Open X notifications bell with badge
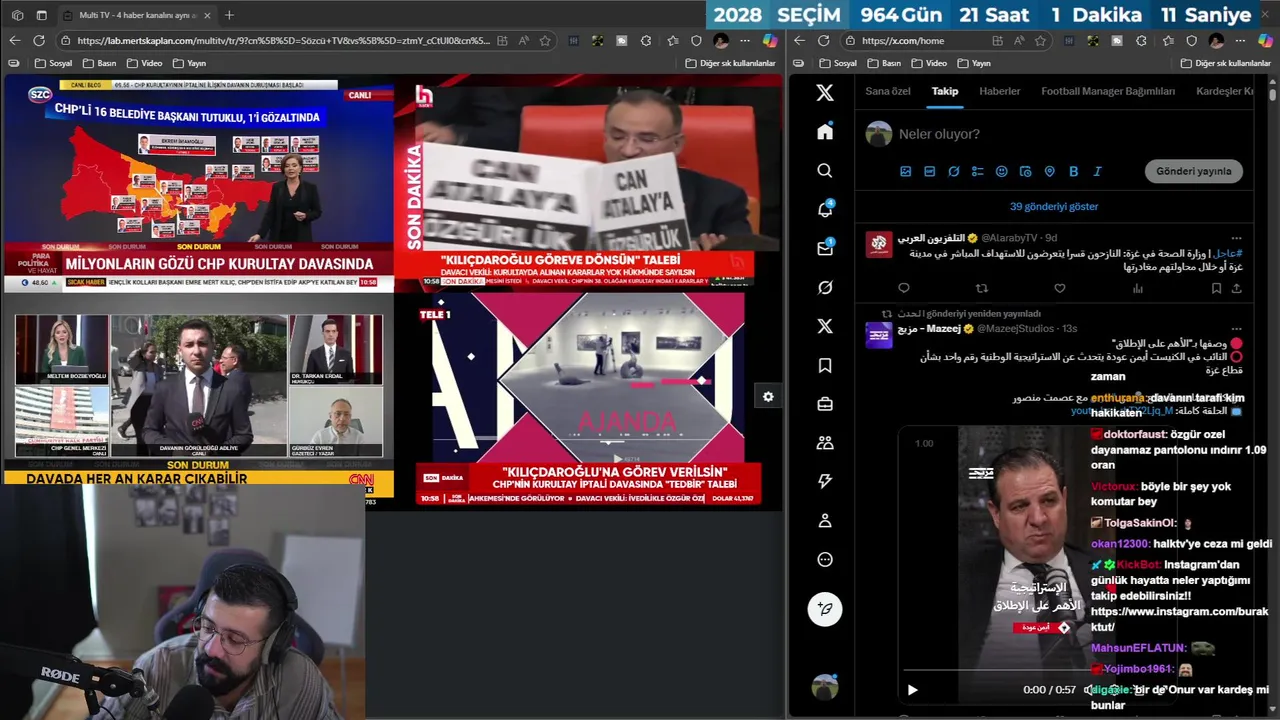The width and height of the screenshot is (1280, 720). pos(825,210)
